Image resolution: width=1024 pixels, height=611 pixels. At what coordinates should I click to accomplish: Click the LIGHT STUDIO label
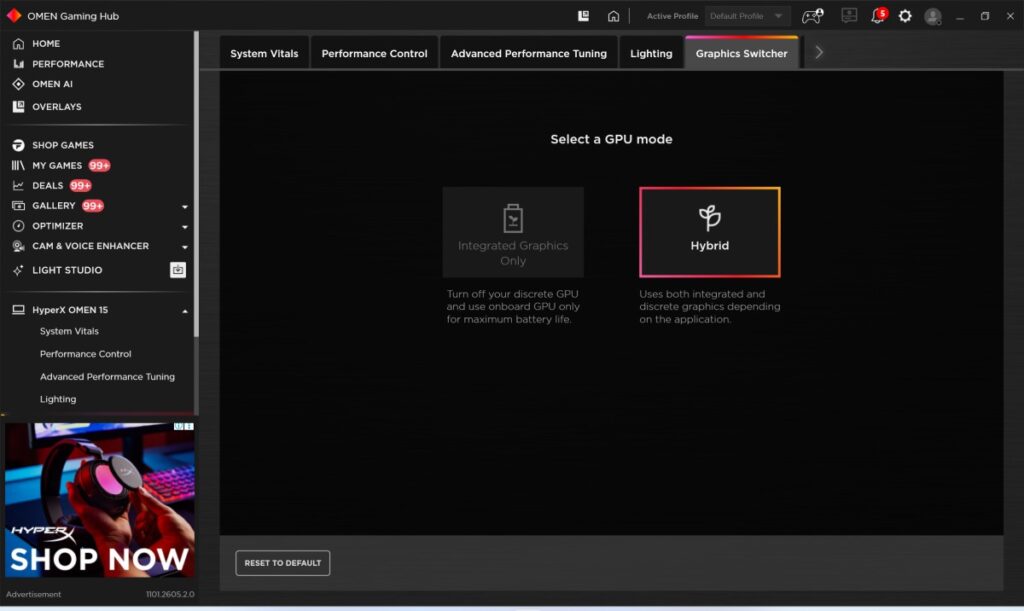coord(67,270)
